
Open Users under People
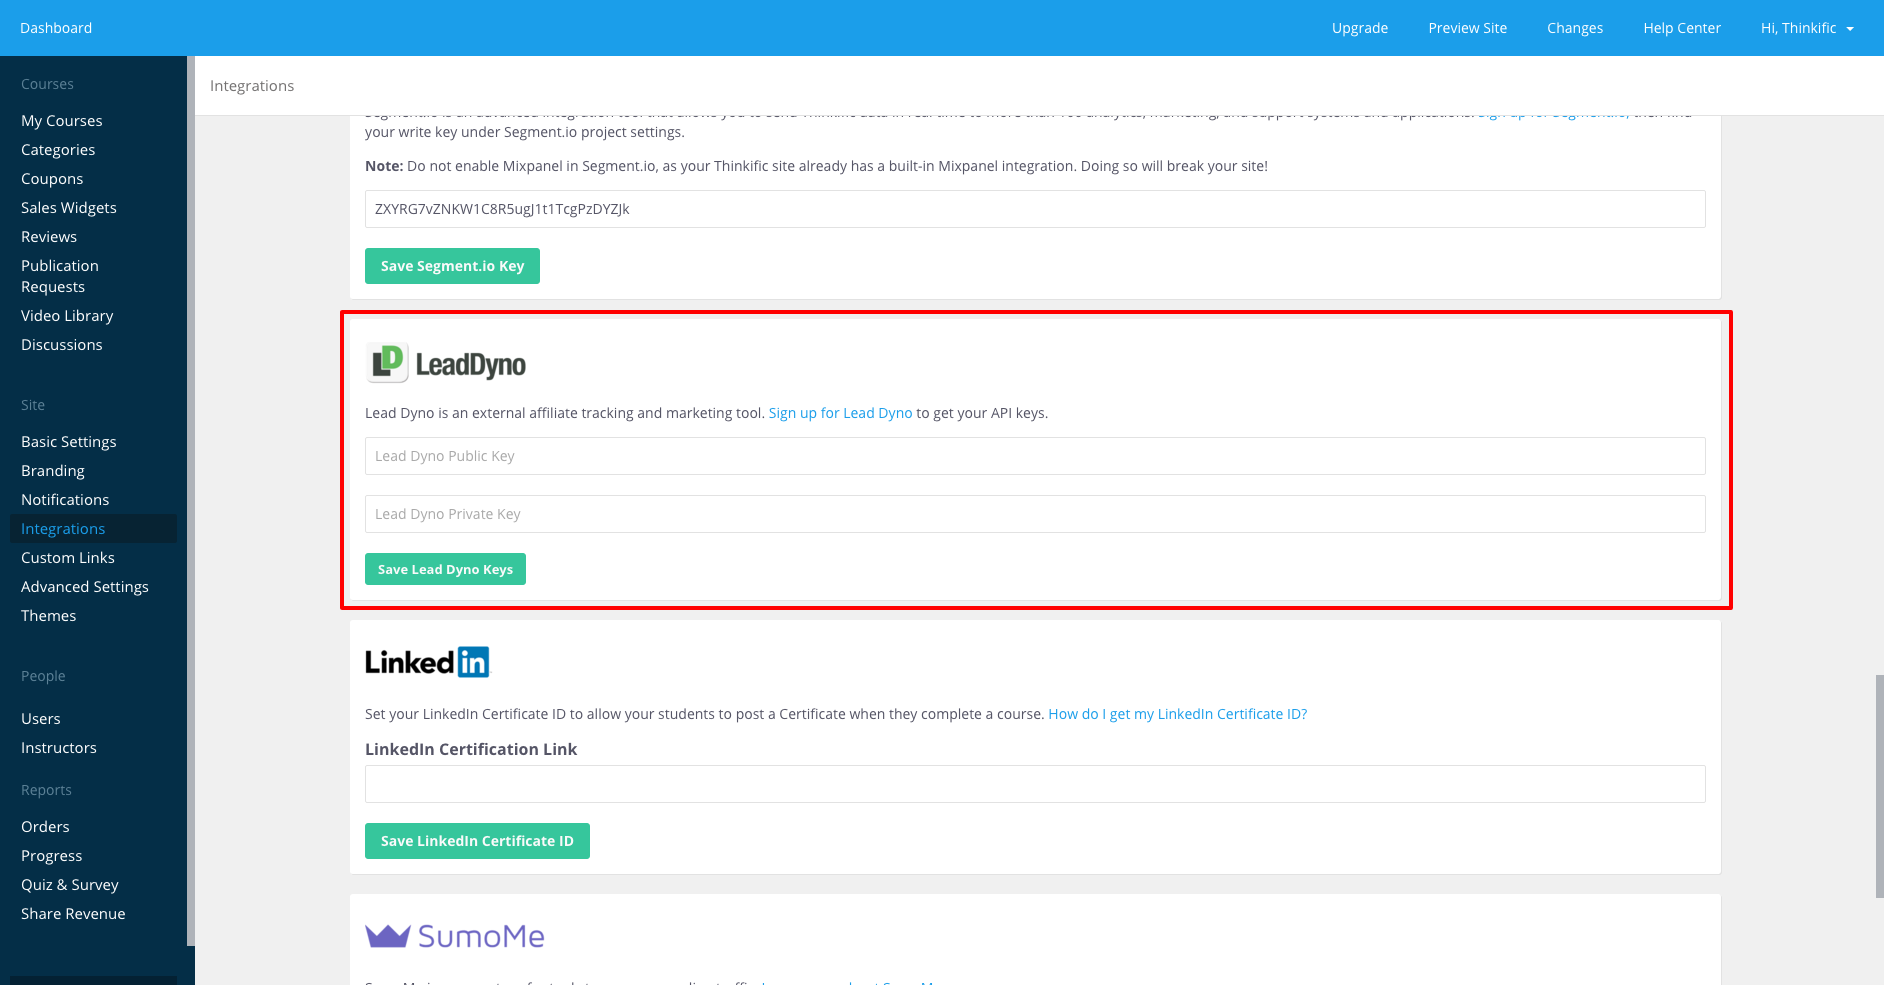click(x=41, y=719)
